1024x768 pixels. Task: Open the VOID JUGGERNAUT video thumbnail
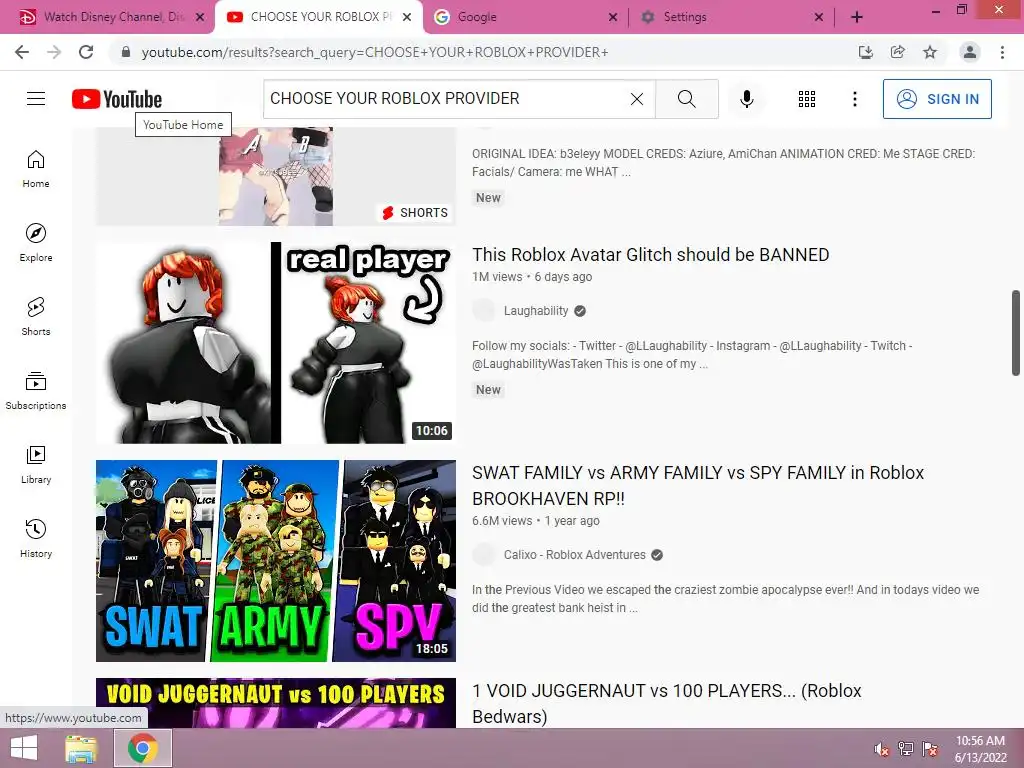click(276, 703)
